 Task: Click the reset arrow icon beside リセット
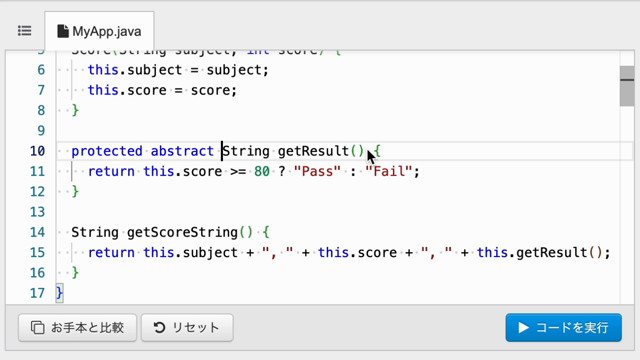159,327
